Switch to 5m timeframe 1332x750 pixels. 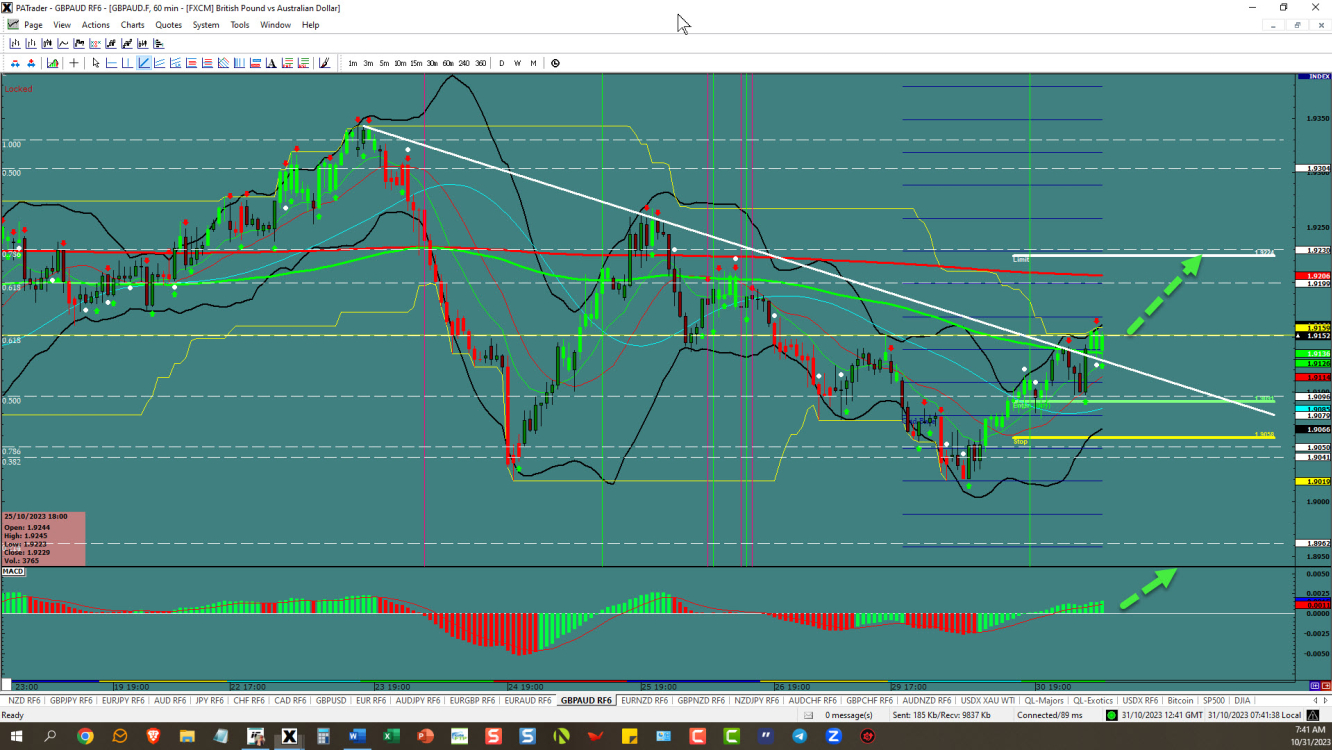pos(384,63)
